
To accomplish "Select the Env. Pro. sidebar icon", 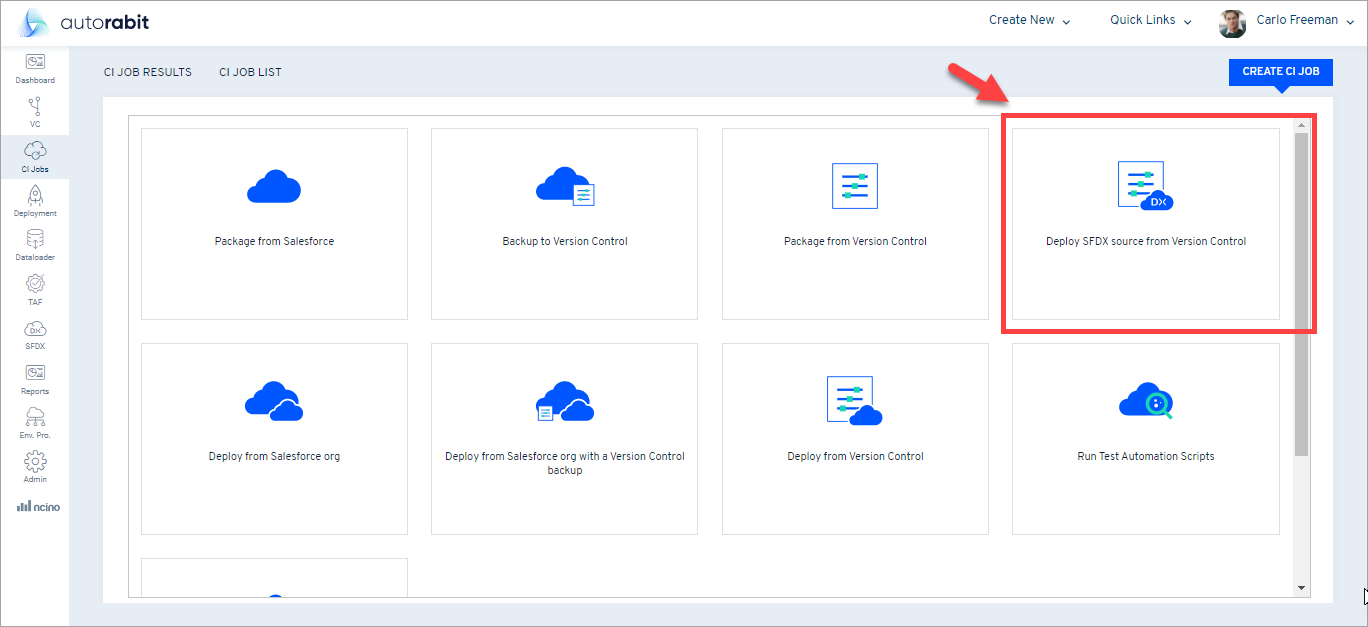I will tap(35, 422).
